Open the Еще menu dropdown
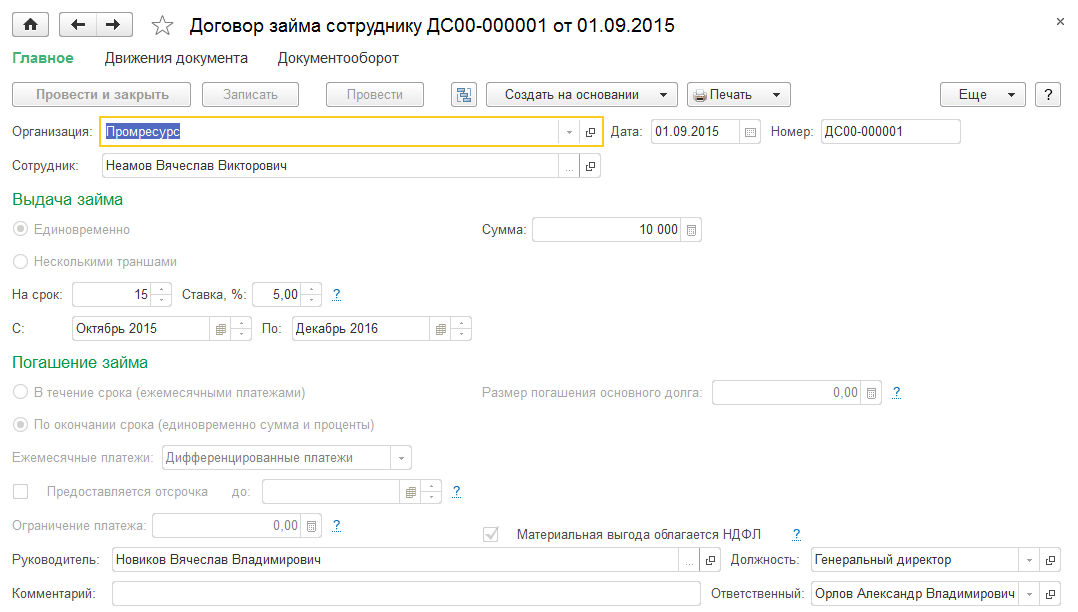The height and width of the screenshot is (612, 1078). [x=983, y=95]
